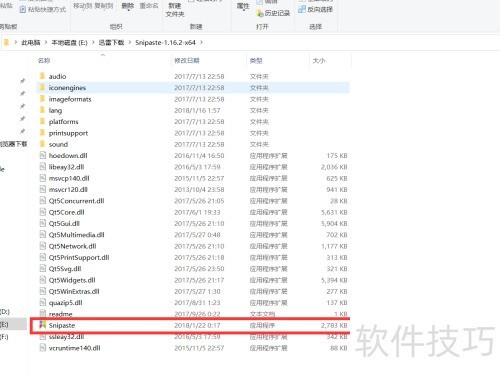The height and width of the screenshot is (378, 500).
Task: Open the audio folder
Action: coord(57,76)
